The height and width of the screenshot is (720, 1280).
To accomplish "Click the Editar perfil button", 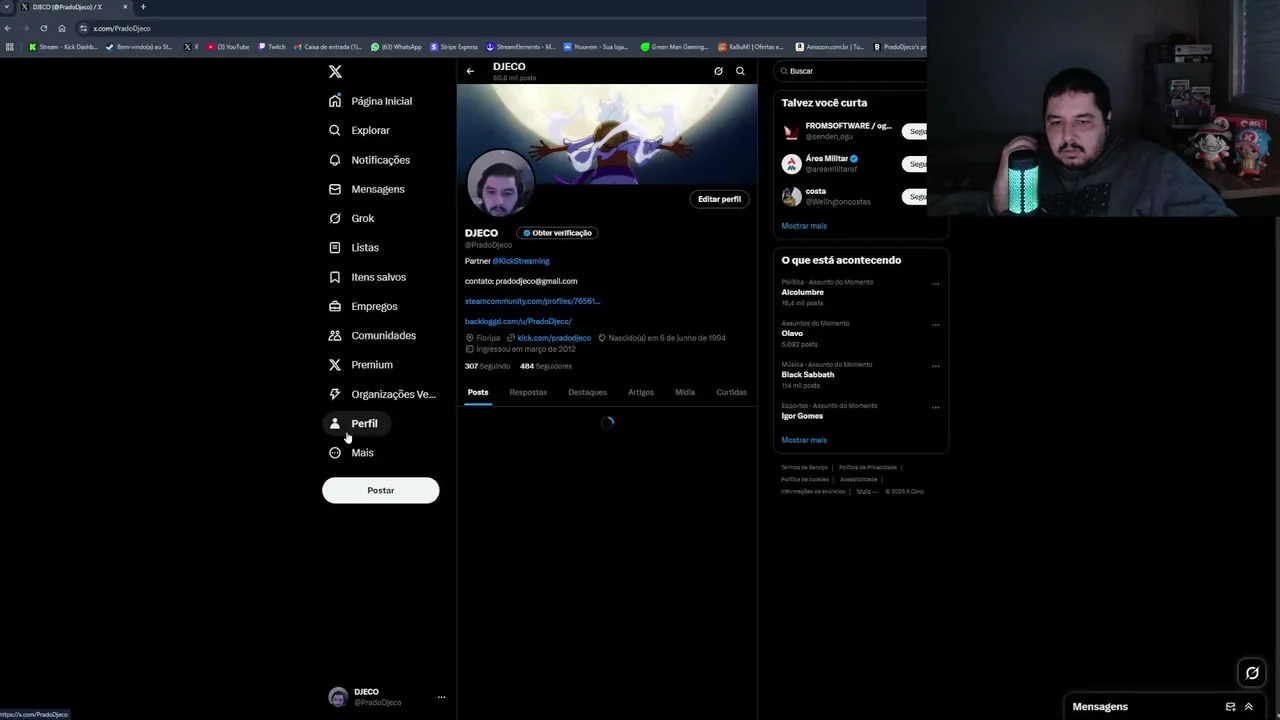I will coord(719,199).
